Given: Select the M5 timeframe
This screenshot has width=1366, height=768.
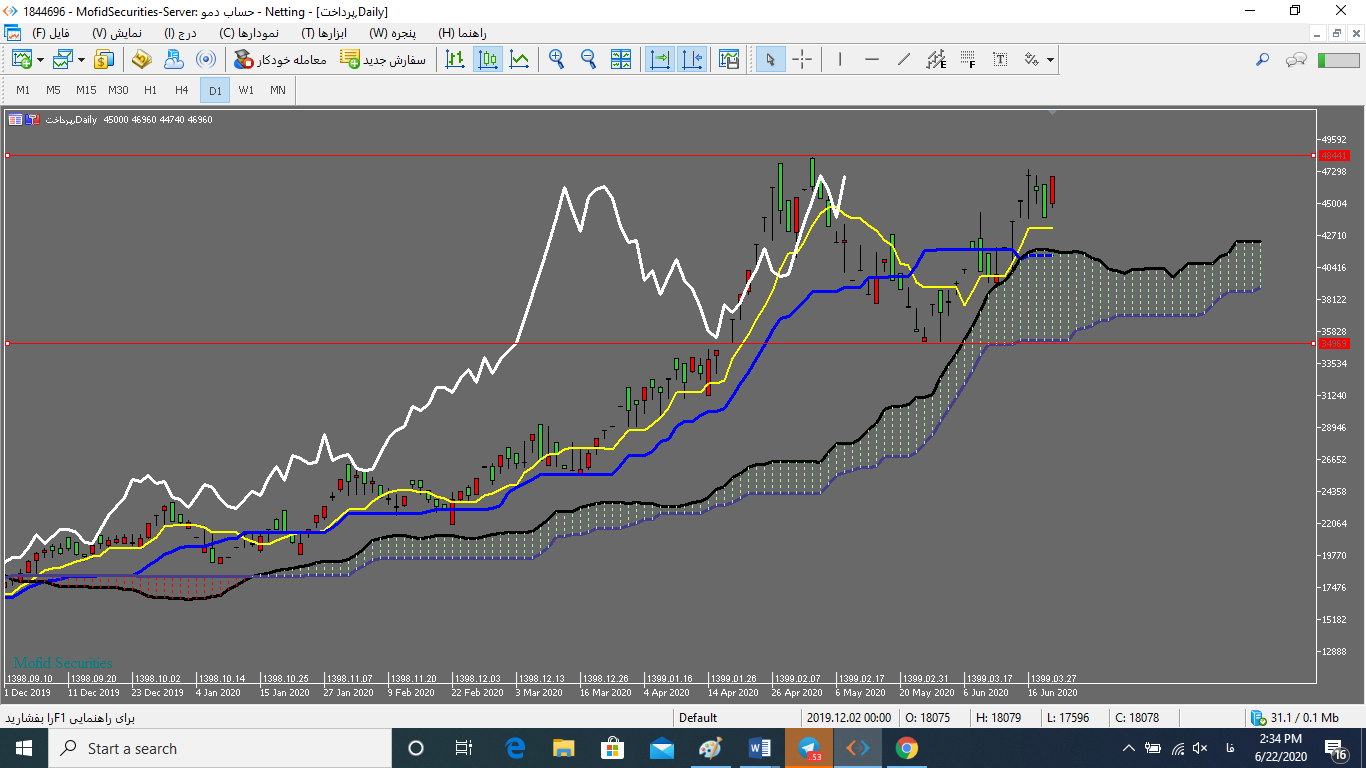Looking at the screenshot, I should (53, 90).
